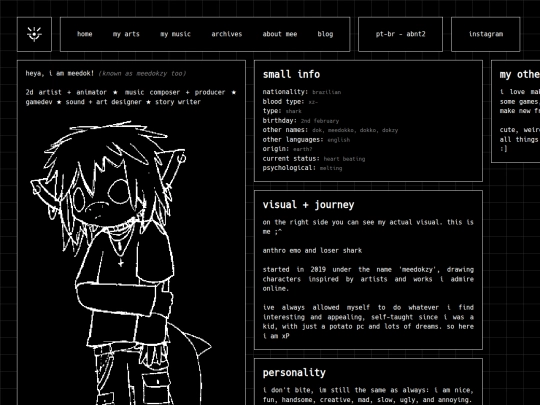Navigate to the blog
Viewport: 540px width, 405px height.
[x=325, y=34]
